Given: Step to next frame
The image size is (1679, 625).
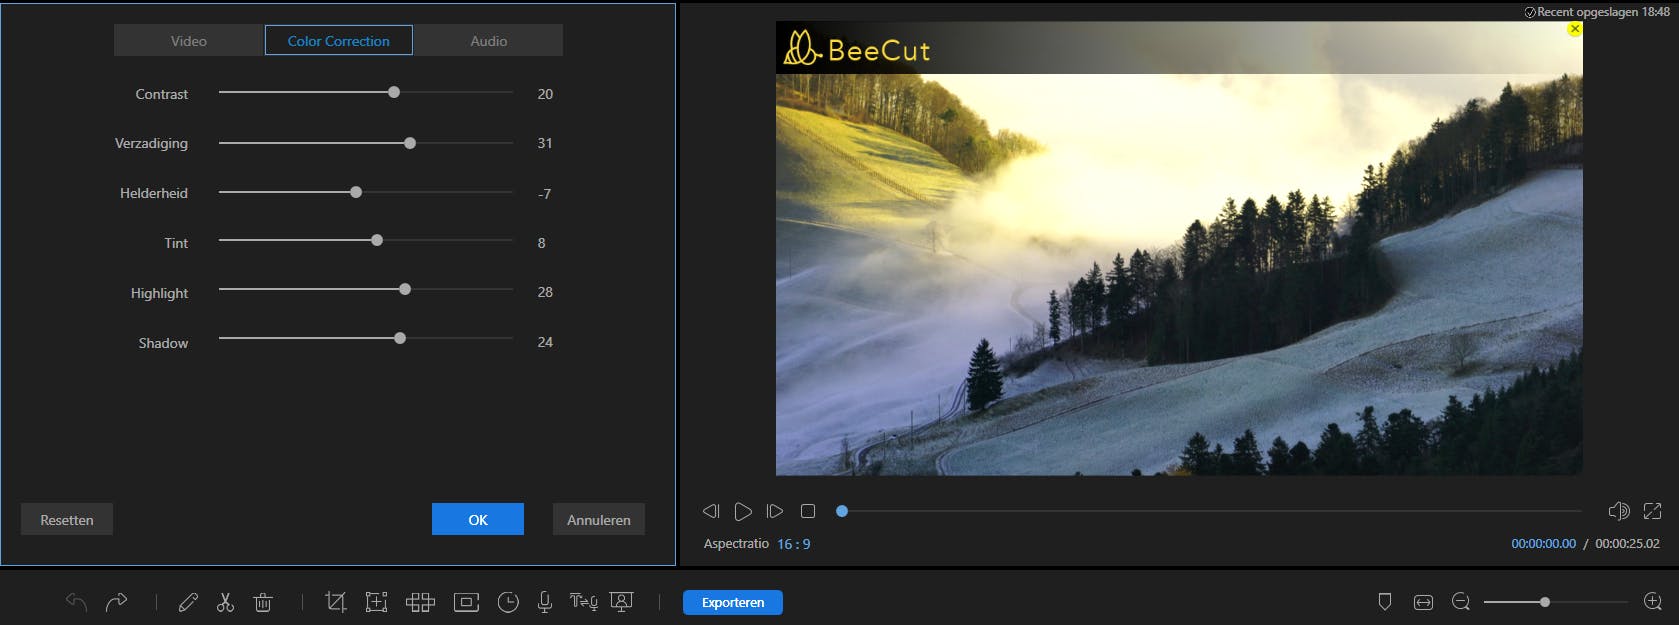Looking at the screenshot, I should click(x=775, y=511).
